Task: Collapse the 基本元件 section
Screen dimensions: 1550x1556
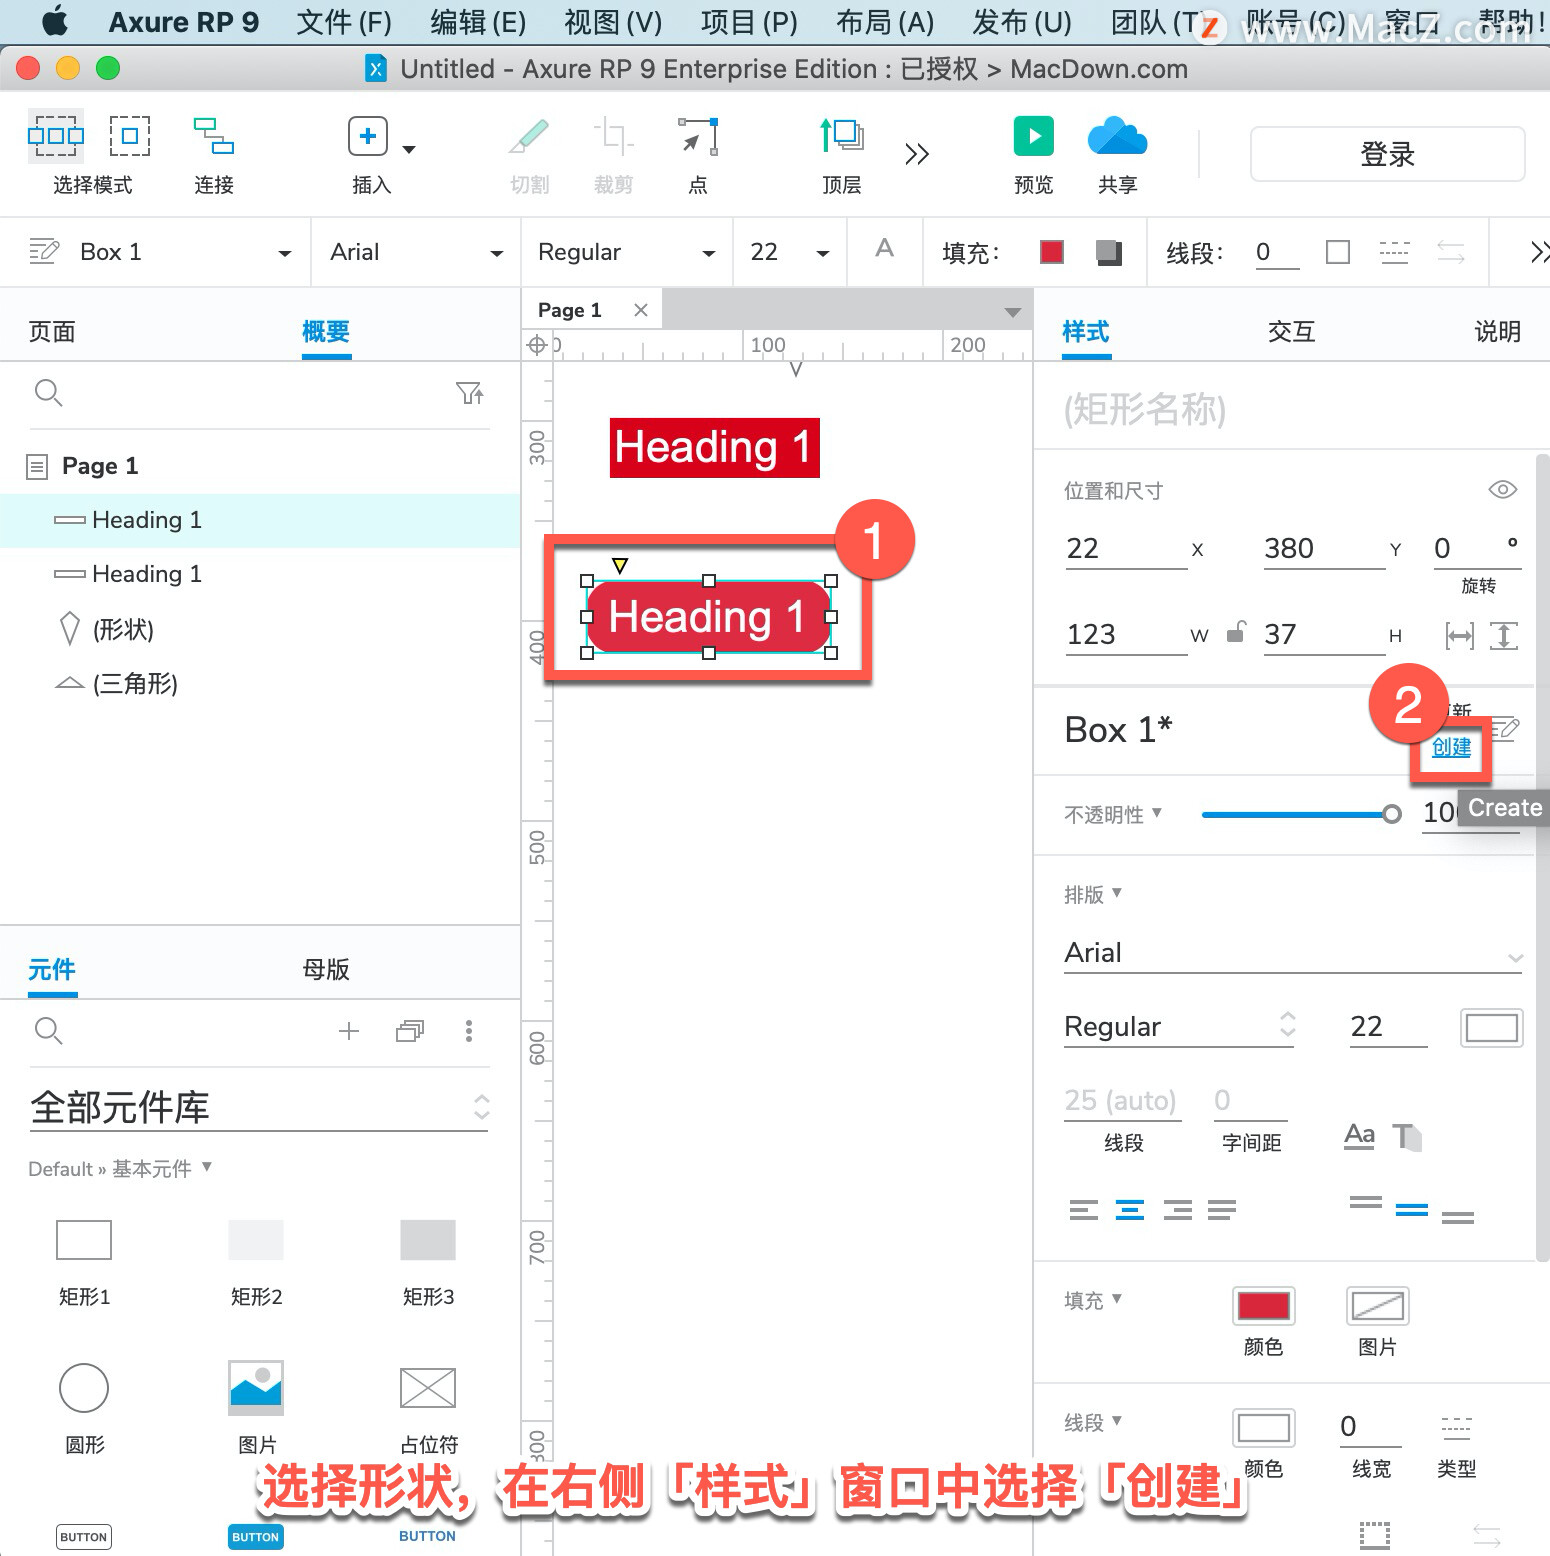Action: click(x=207, y=1166)
